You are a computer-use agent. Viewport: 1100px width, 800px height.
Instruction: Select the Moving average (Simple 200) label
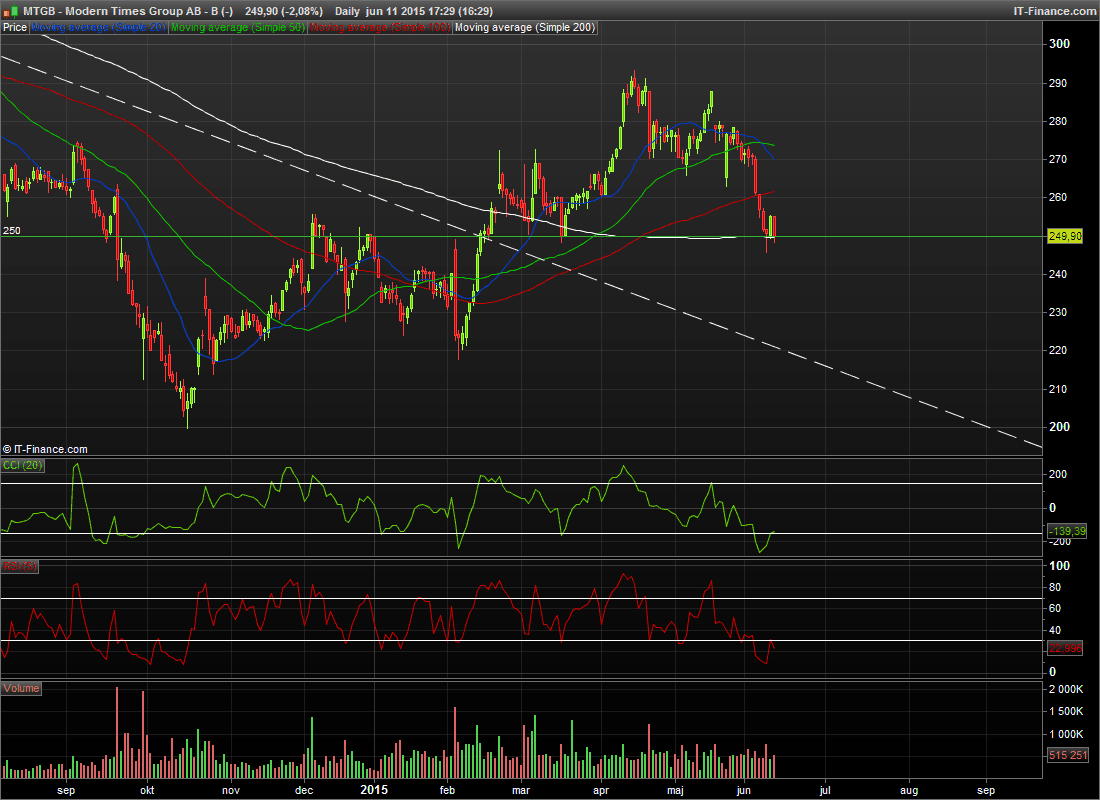click(525, 28)
